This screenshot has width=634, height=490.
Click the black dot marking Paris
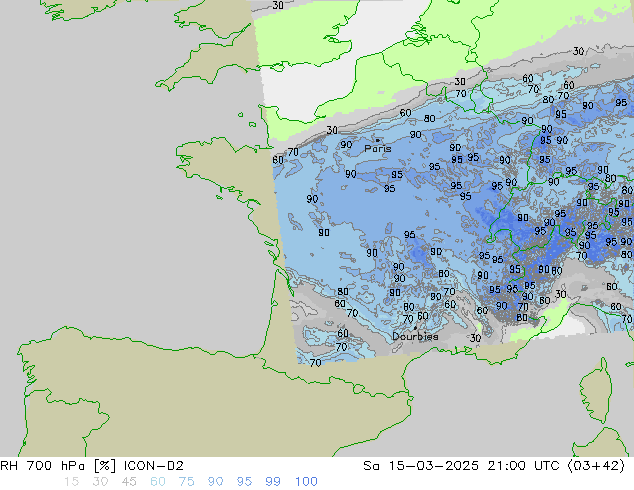pyautogui.click(x=378, y=140)
